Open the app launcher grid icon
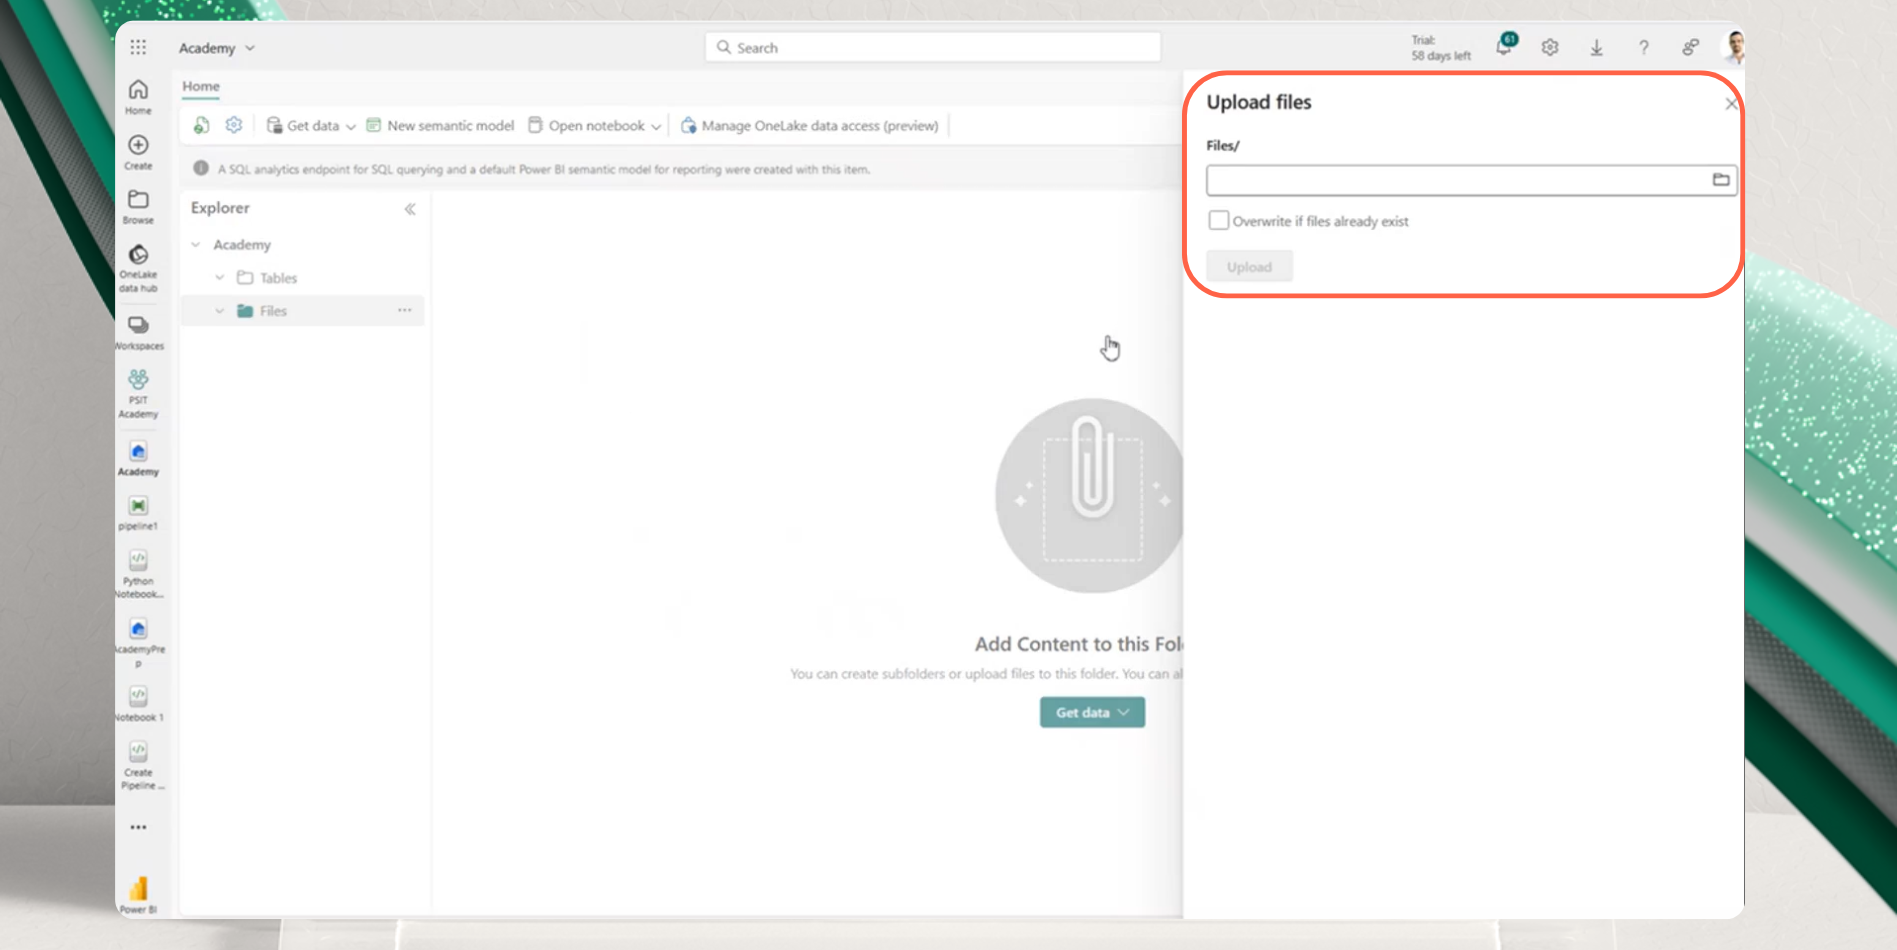 click(138, 47)
